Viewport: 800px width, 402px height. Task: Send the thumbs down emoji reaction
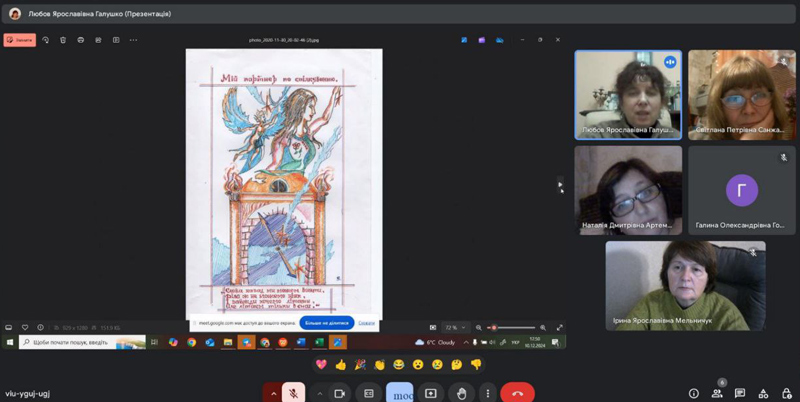[x=476, y=365]
